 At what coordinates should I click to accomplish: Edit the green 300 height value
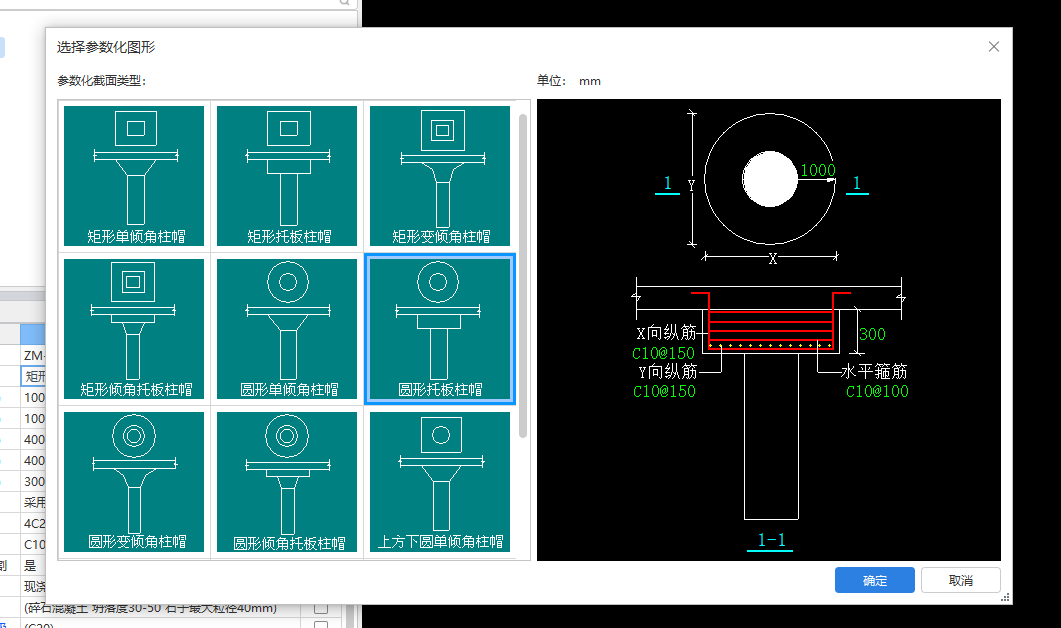pyautogui.click(x=872, y=334)
